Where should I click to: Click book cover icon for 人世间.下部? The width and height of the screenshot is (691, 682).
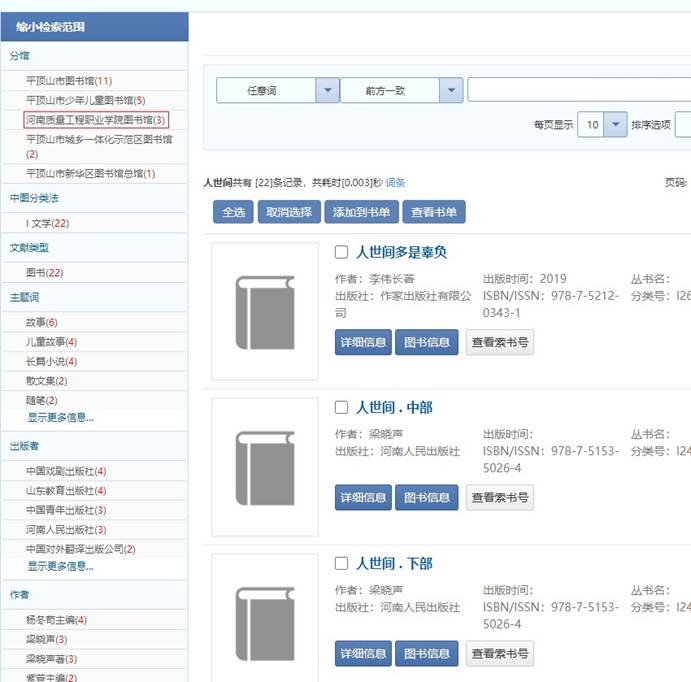pos(265,620)
